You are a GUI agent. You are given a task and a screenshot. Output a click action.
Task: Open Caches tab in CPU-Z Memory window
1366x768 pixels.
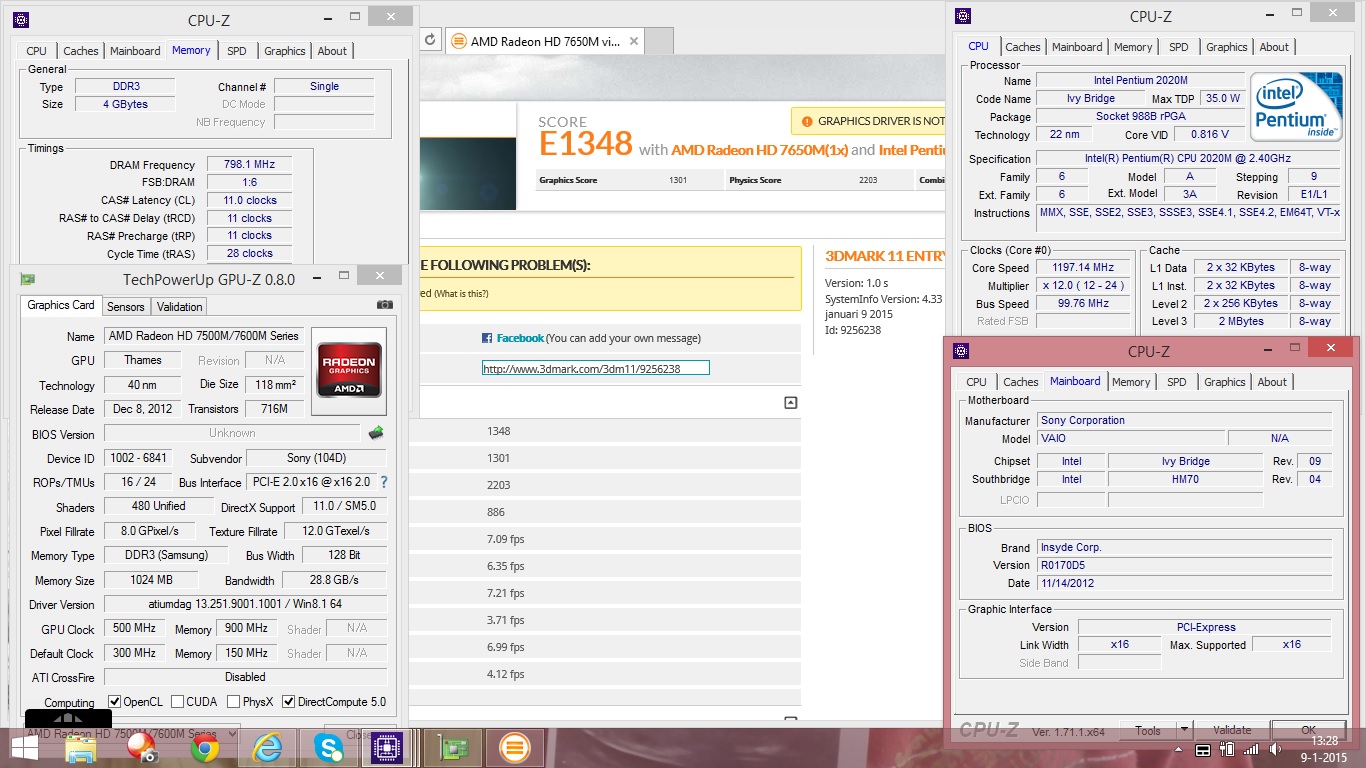(x=81, y=51)
